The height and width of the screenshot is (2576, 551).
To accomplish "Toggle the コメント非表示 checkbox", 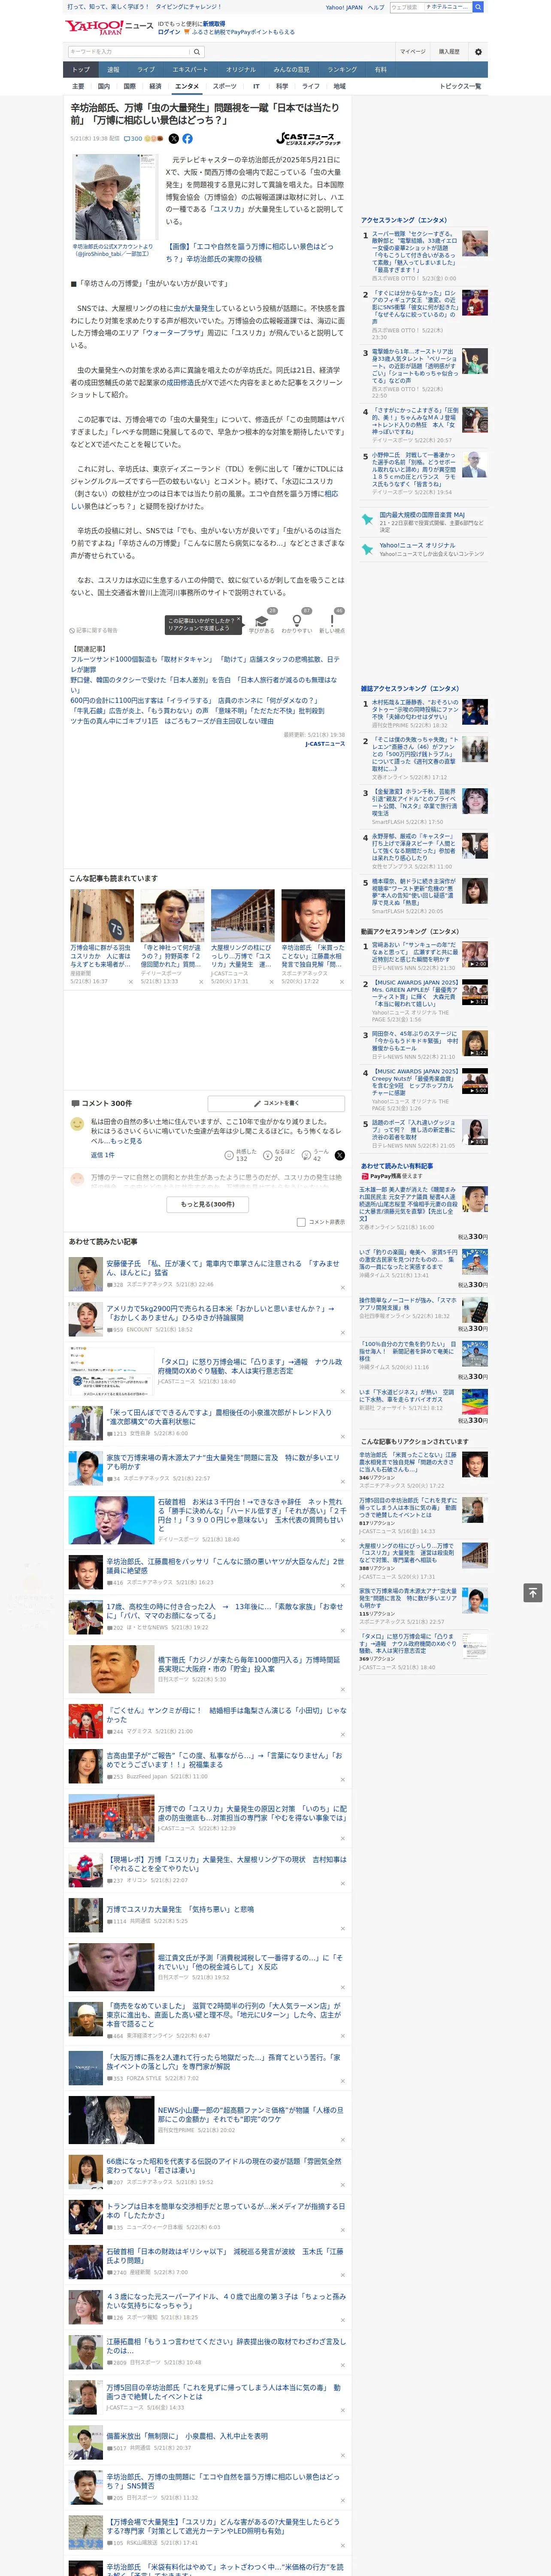I will [301, 1222].
